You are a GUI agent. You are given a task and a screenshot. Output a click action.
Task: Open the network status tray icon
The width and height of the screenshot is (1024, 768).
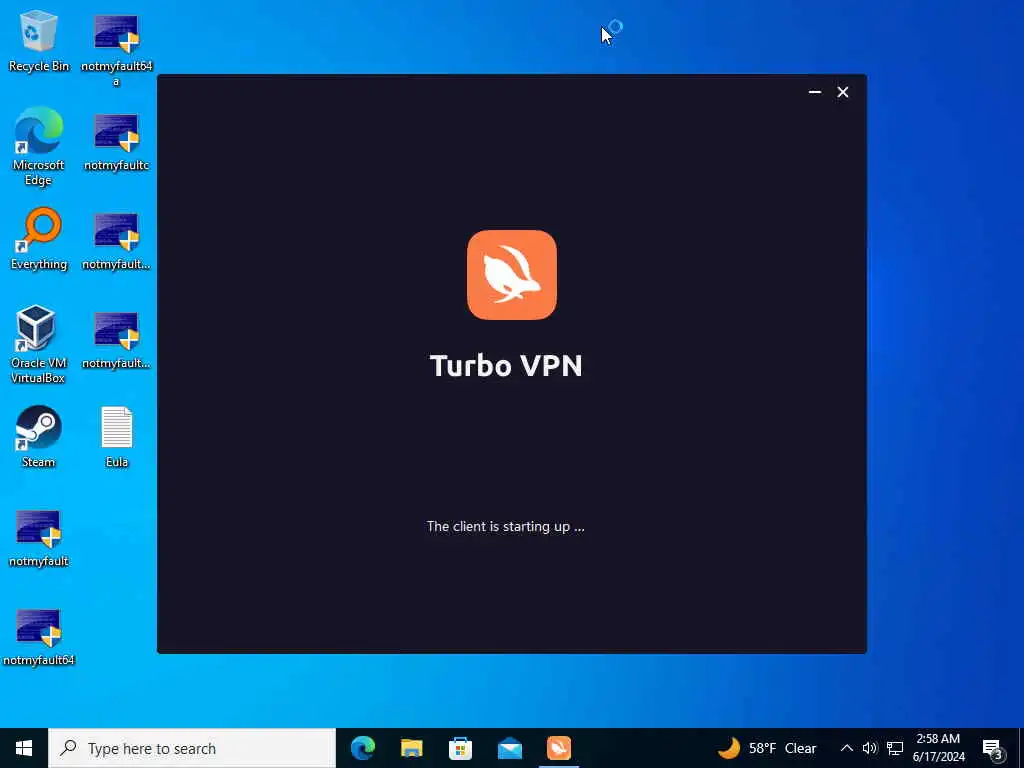pos(895,748)
